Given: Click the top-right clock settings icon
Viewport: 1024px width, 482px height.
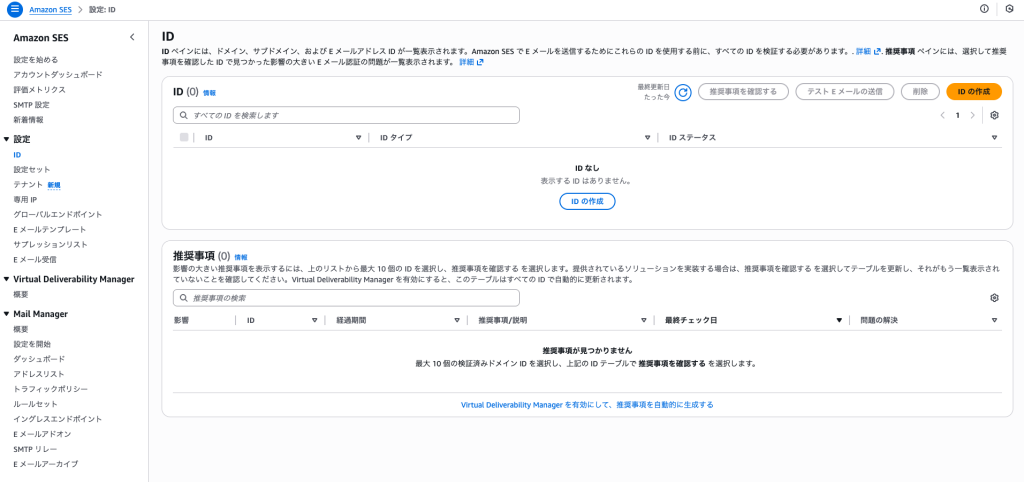Looking at the screenshot, I should tap(1009, 9).
